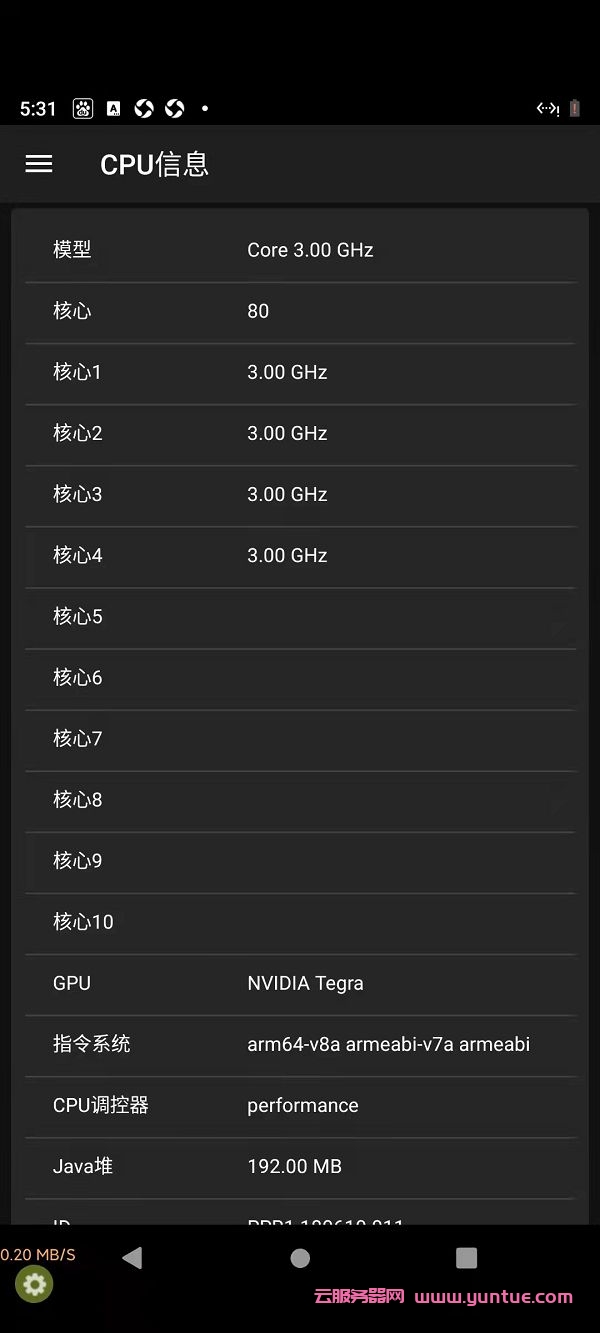Tap the green floating gear icon
Screen dimensions: 600x1333
pyautogui.click(x=35, y=1284)
